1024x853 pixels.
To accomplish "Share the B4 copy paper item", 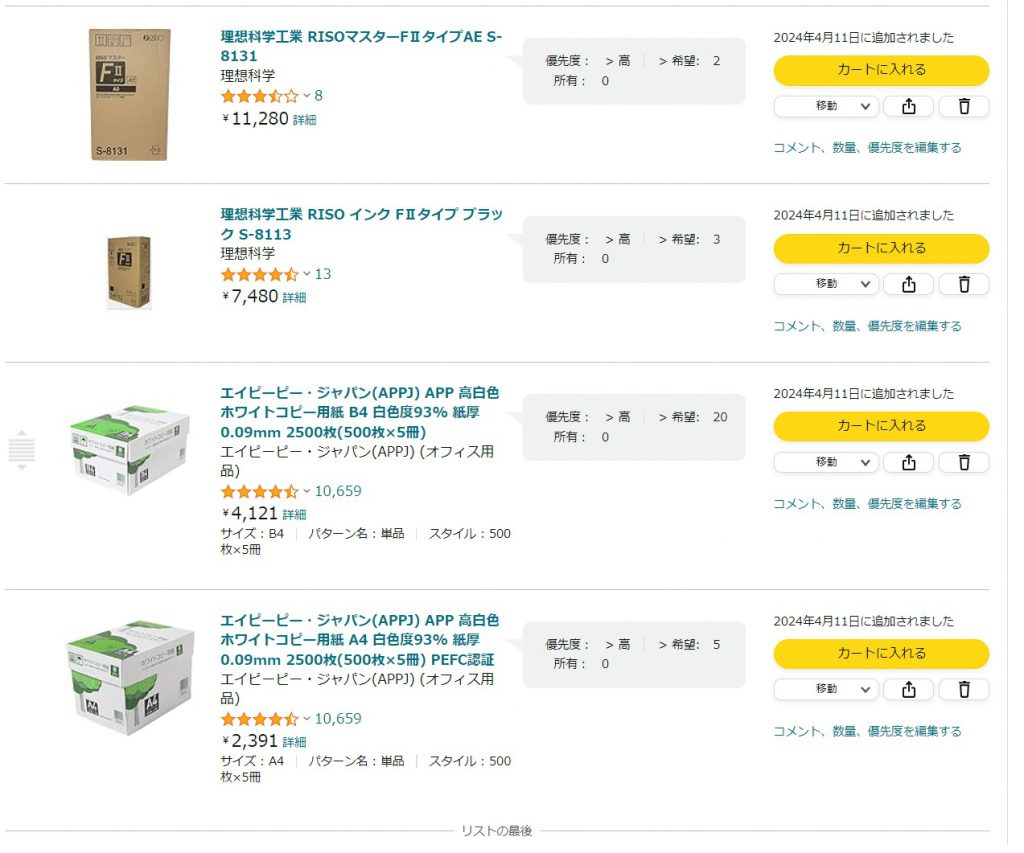I will [908, 462].
